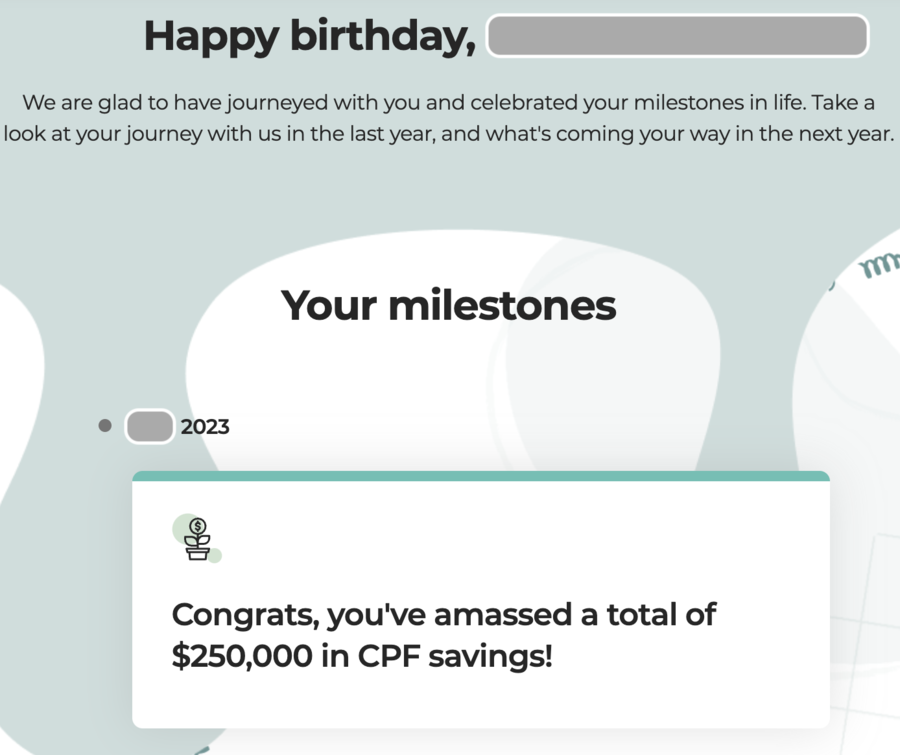
Task: Click the Your milestones heading
Action: coord(449,305)
